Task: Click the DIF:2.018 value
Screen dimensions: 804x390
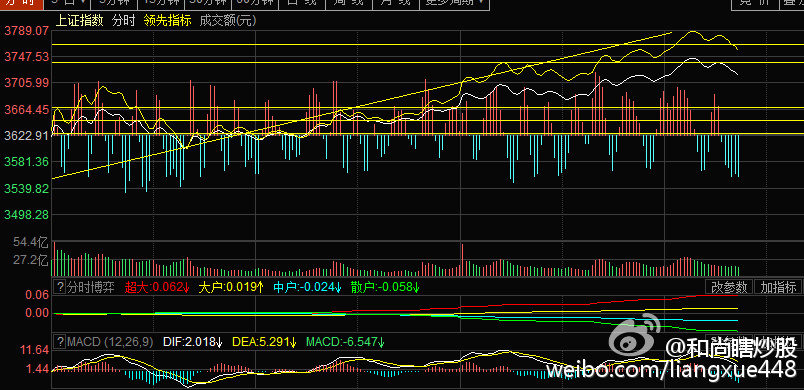Action: tap(192, 341)
